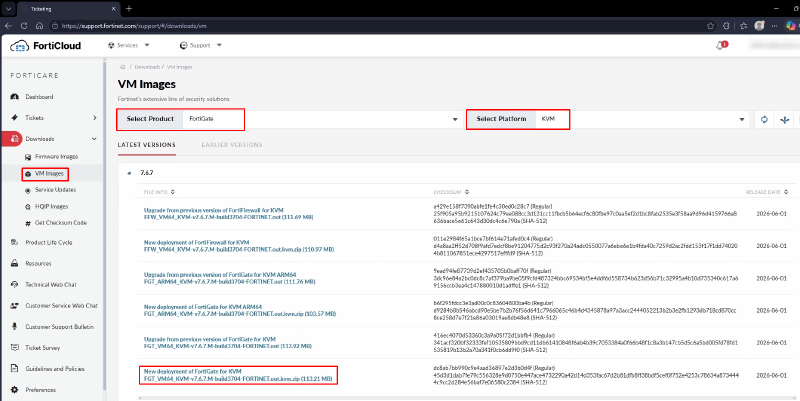Click the sidebar vertical scrollbar
This screenshot has height=401, width=800.
click(105, 224)
